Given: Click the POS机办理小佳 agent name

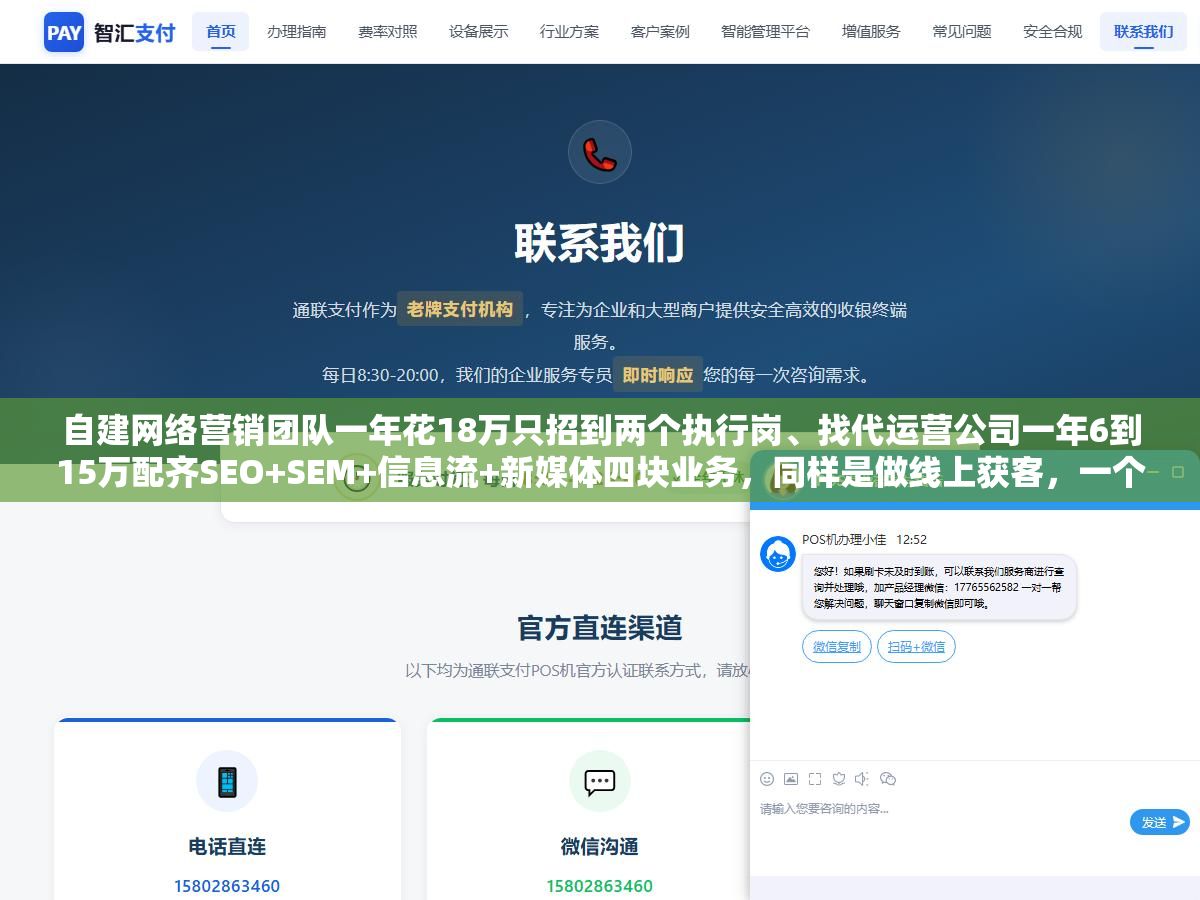Looking at the screenshot, I should coord(844,539).
